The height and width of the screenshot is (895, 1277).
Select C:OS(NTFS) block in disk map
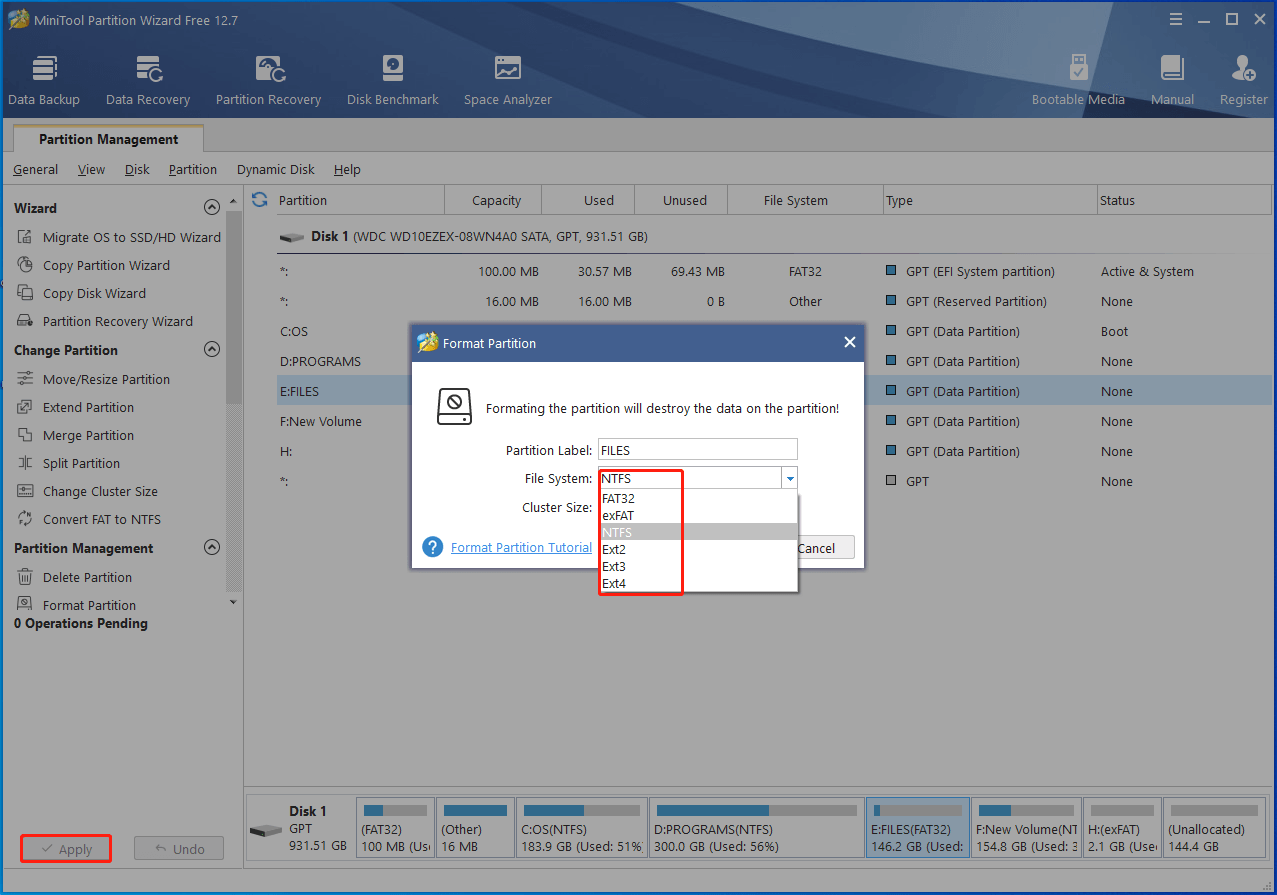(x=582, y=827)
